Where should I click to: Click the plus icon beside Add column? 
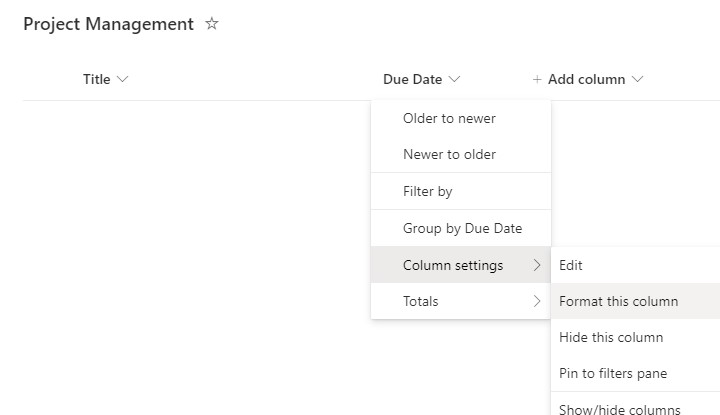tap(537, 80)
